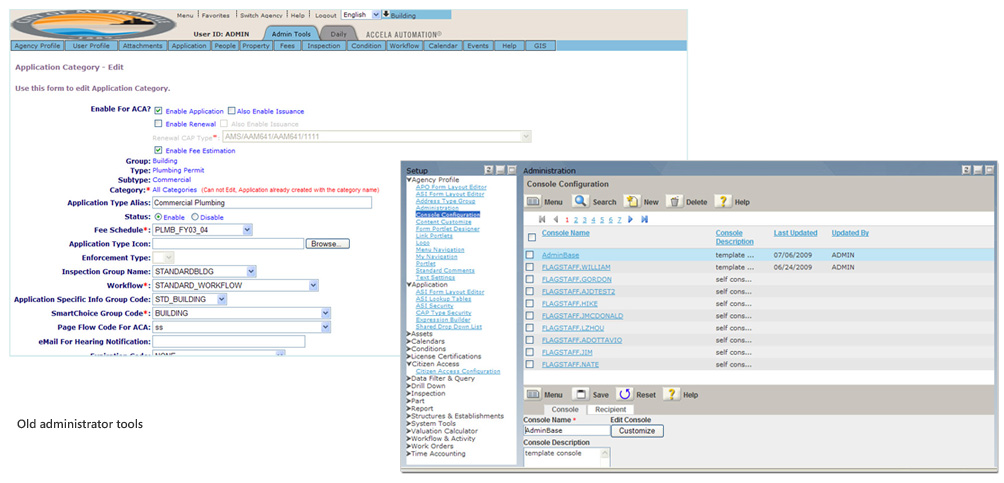Open the Citizen Access Configuration link

(x=458, y=372)
